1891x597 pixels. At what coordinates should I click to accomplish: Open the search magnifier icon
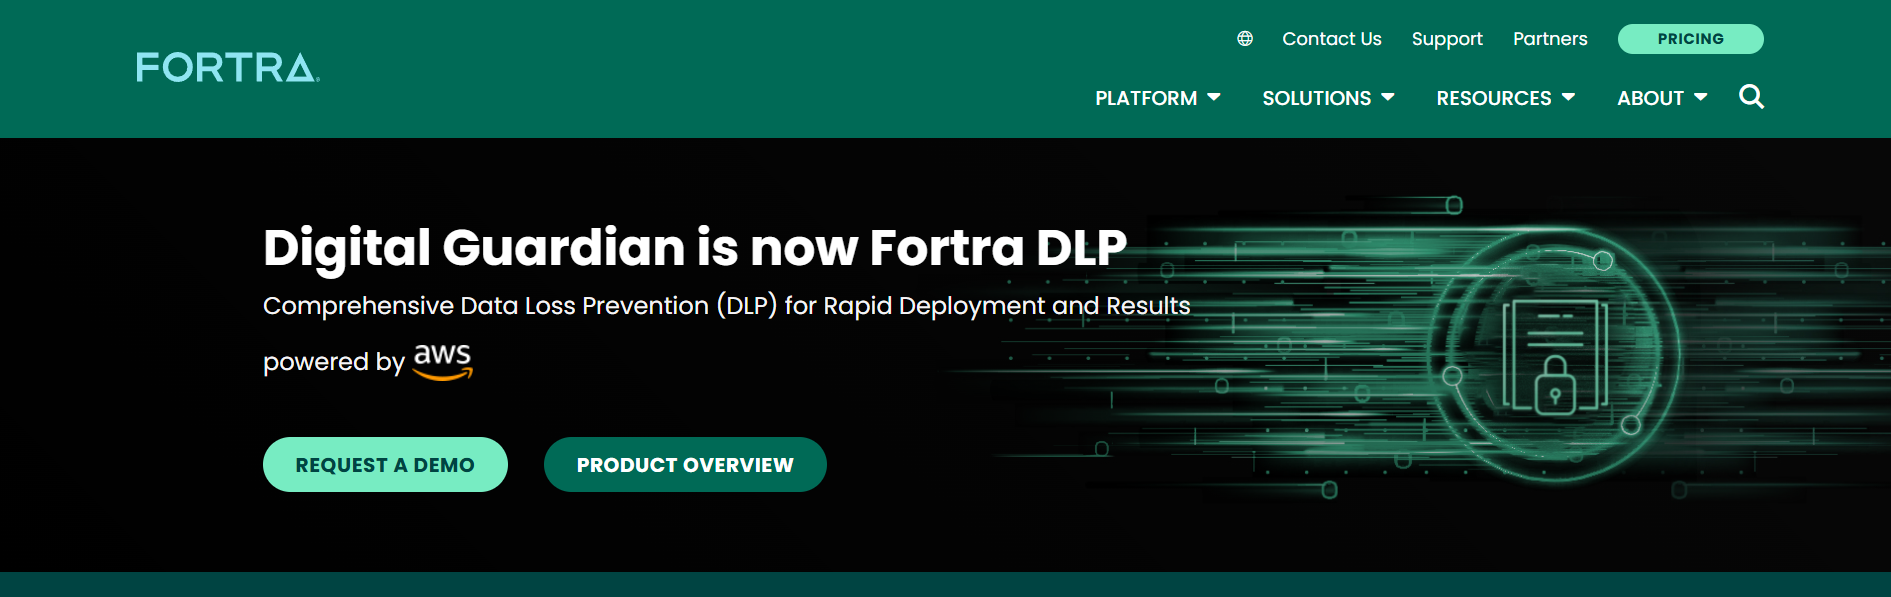[1751, 97]
